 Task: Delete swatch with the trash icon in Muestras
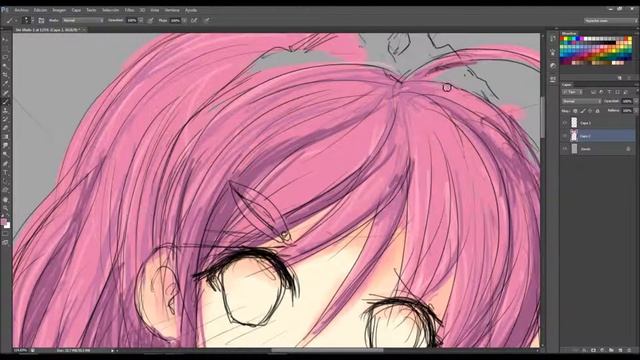coord(629,78)
